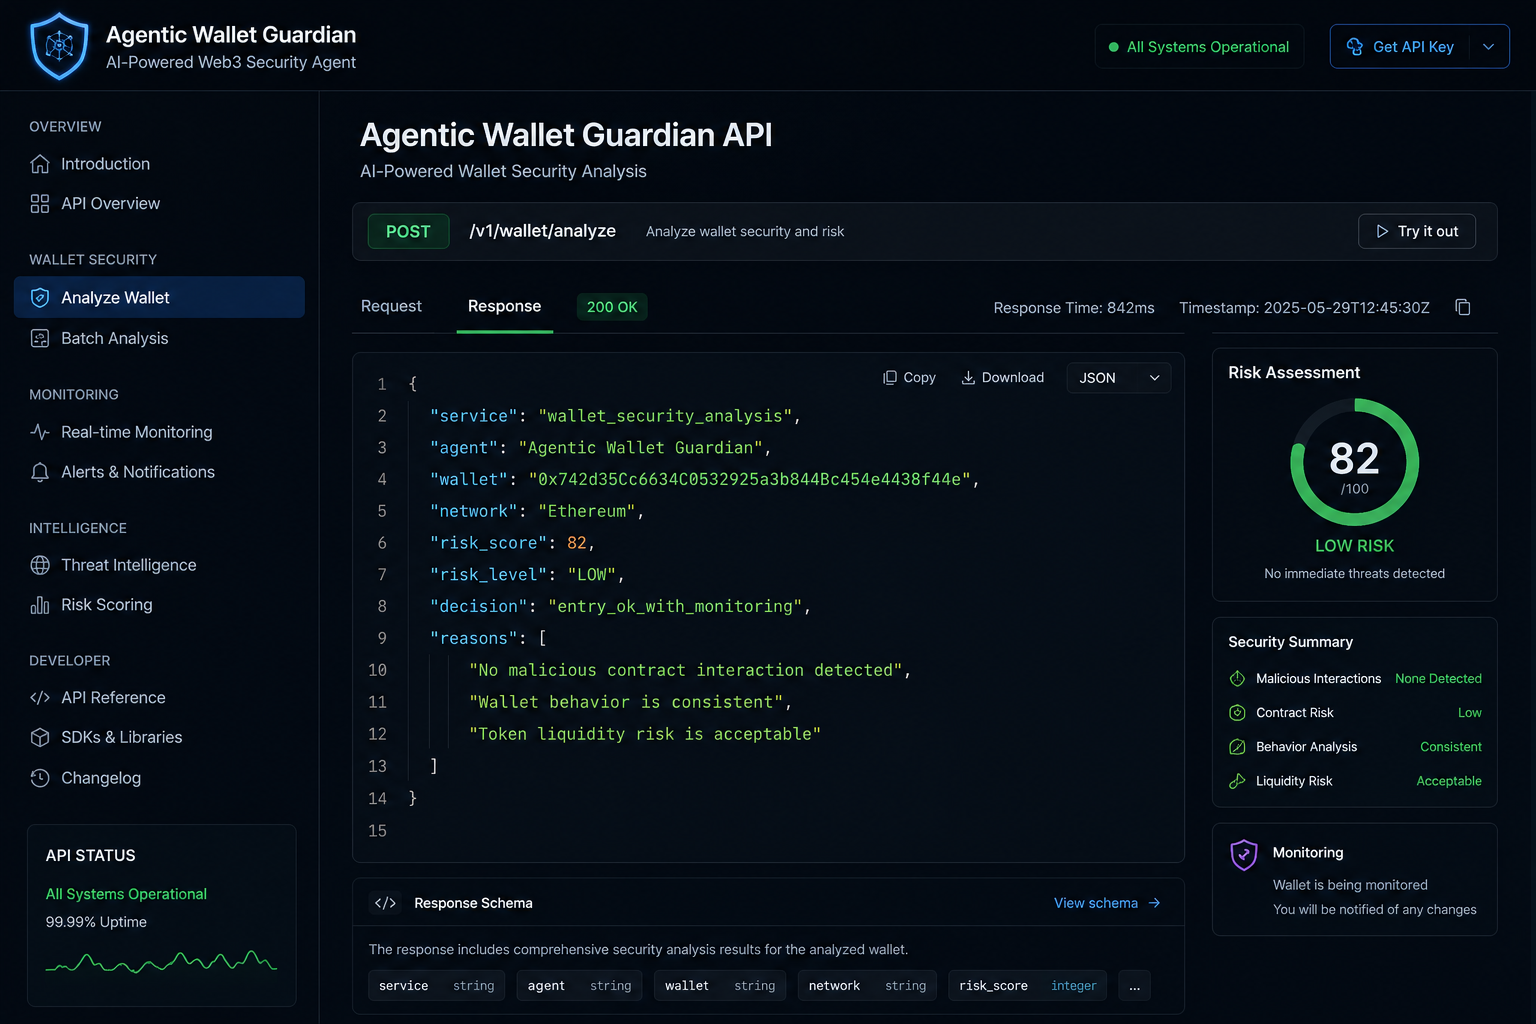
Task: Click the Alerts & Notifications bell icon
Action: (40, 472)
